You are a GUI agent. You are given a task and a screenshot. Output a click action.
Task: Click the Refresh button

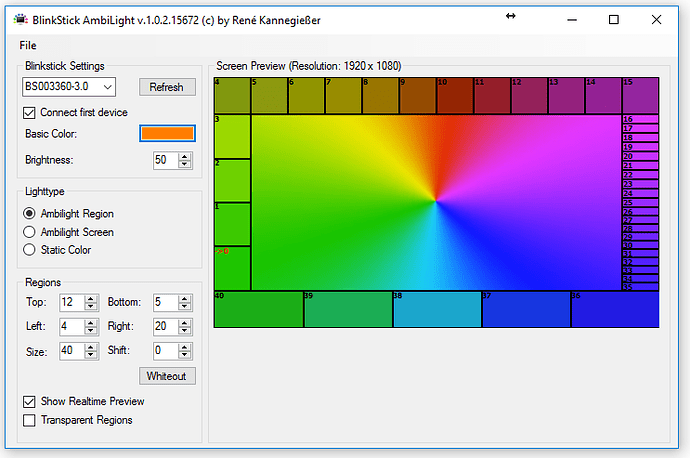[x=167, y=87]
